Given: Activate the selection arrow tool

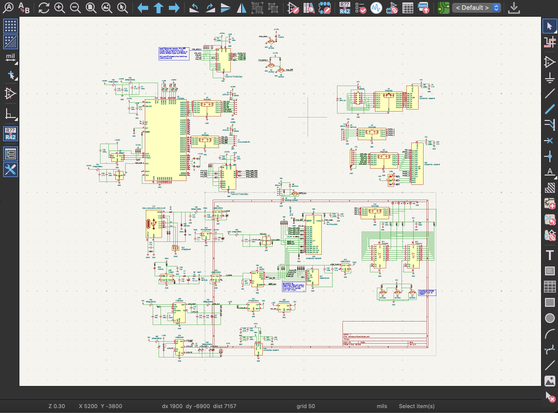Looking at the screenshot, I should 549,26.
